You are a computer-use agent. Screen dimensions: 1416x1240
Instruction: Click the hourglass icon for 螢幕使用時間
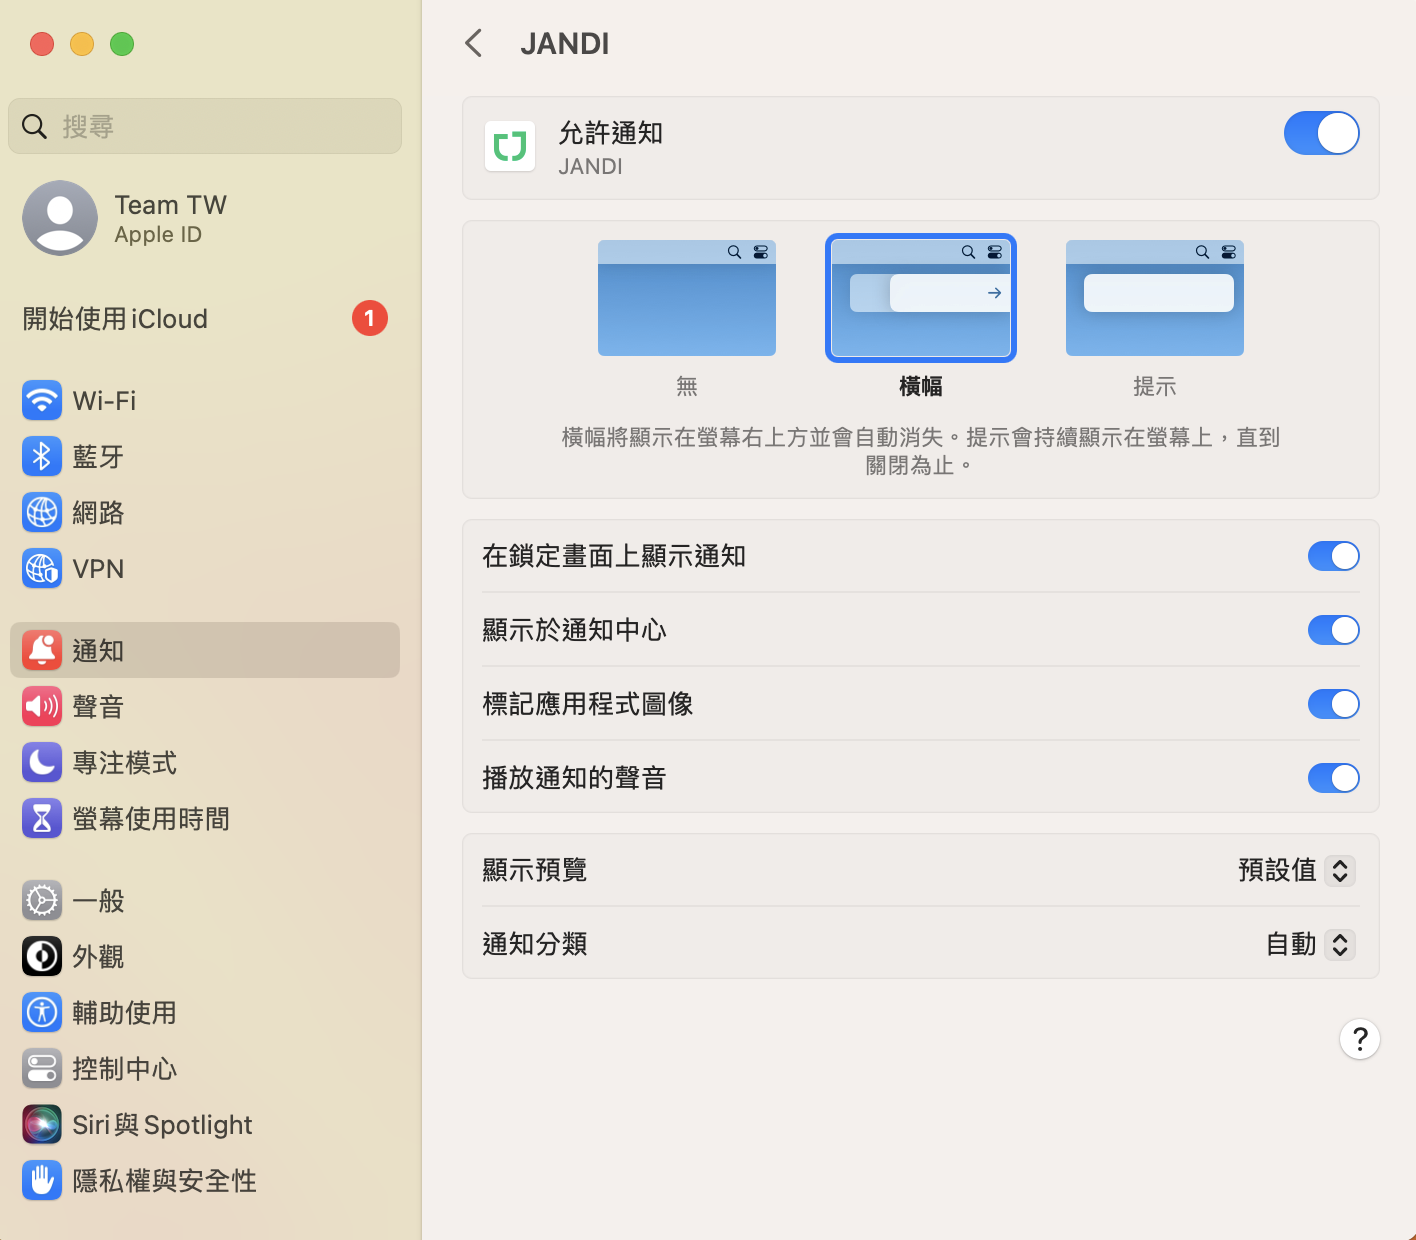click(x=42, y=819)
